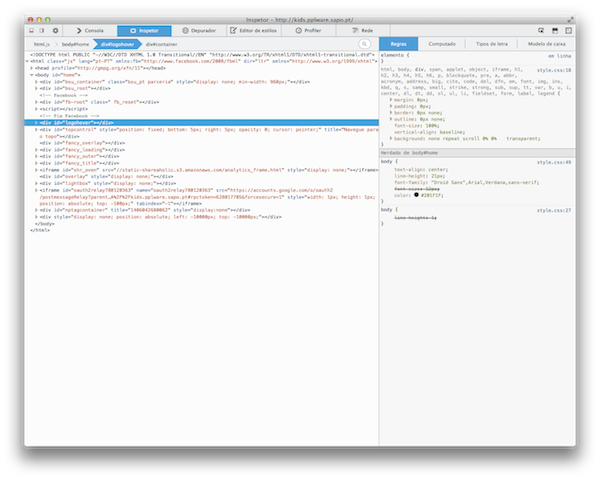Select div#logohover breadcrumb
This screenshot has width=600, height=480.
pos(117,44)
